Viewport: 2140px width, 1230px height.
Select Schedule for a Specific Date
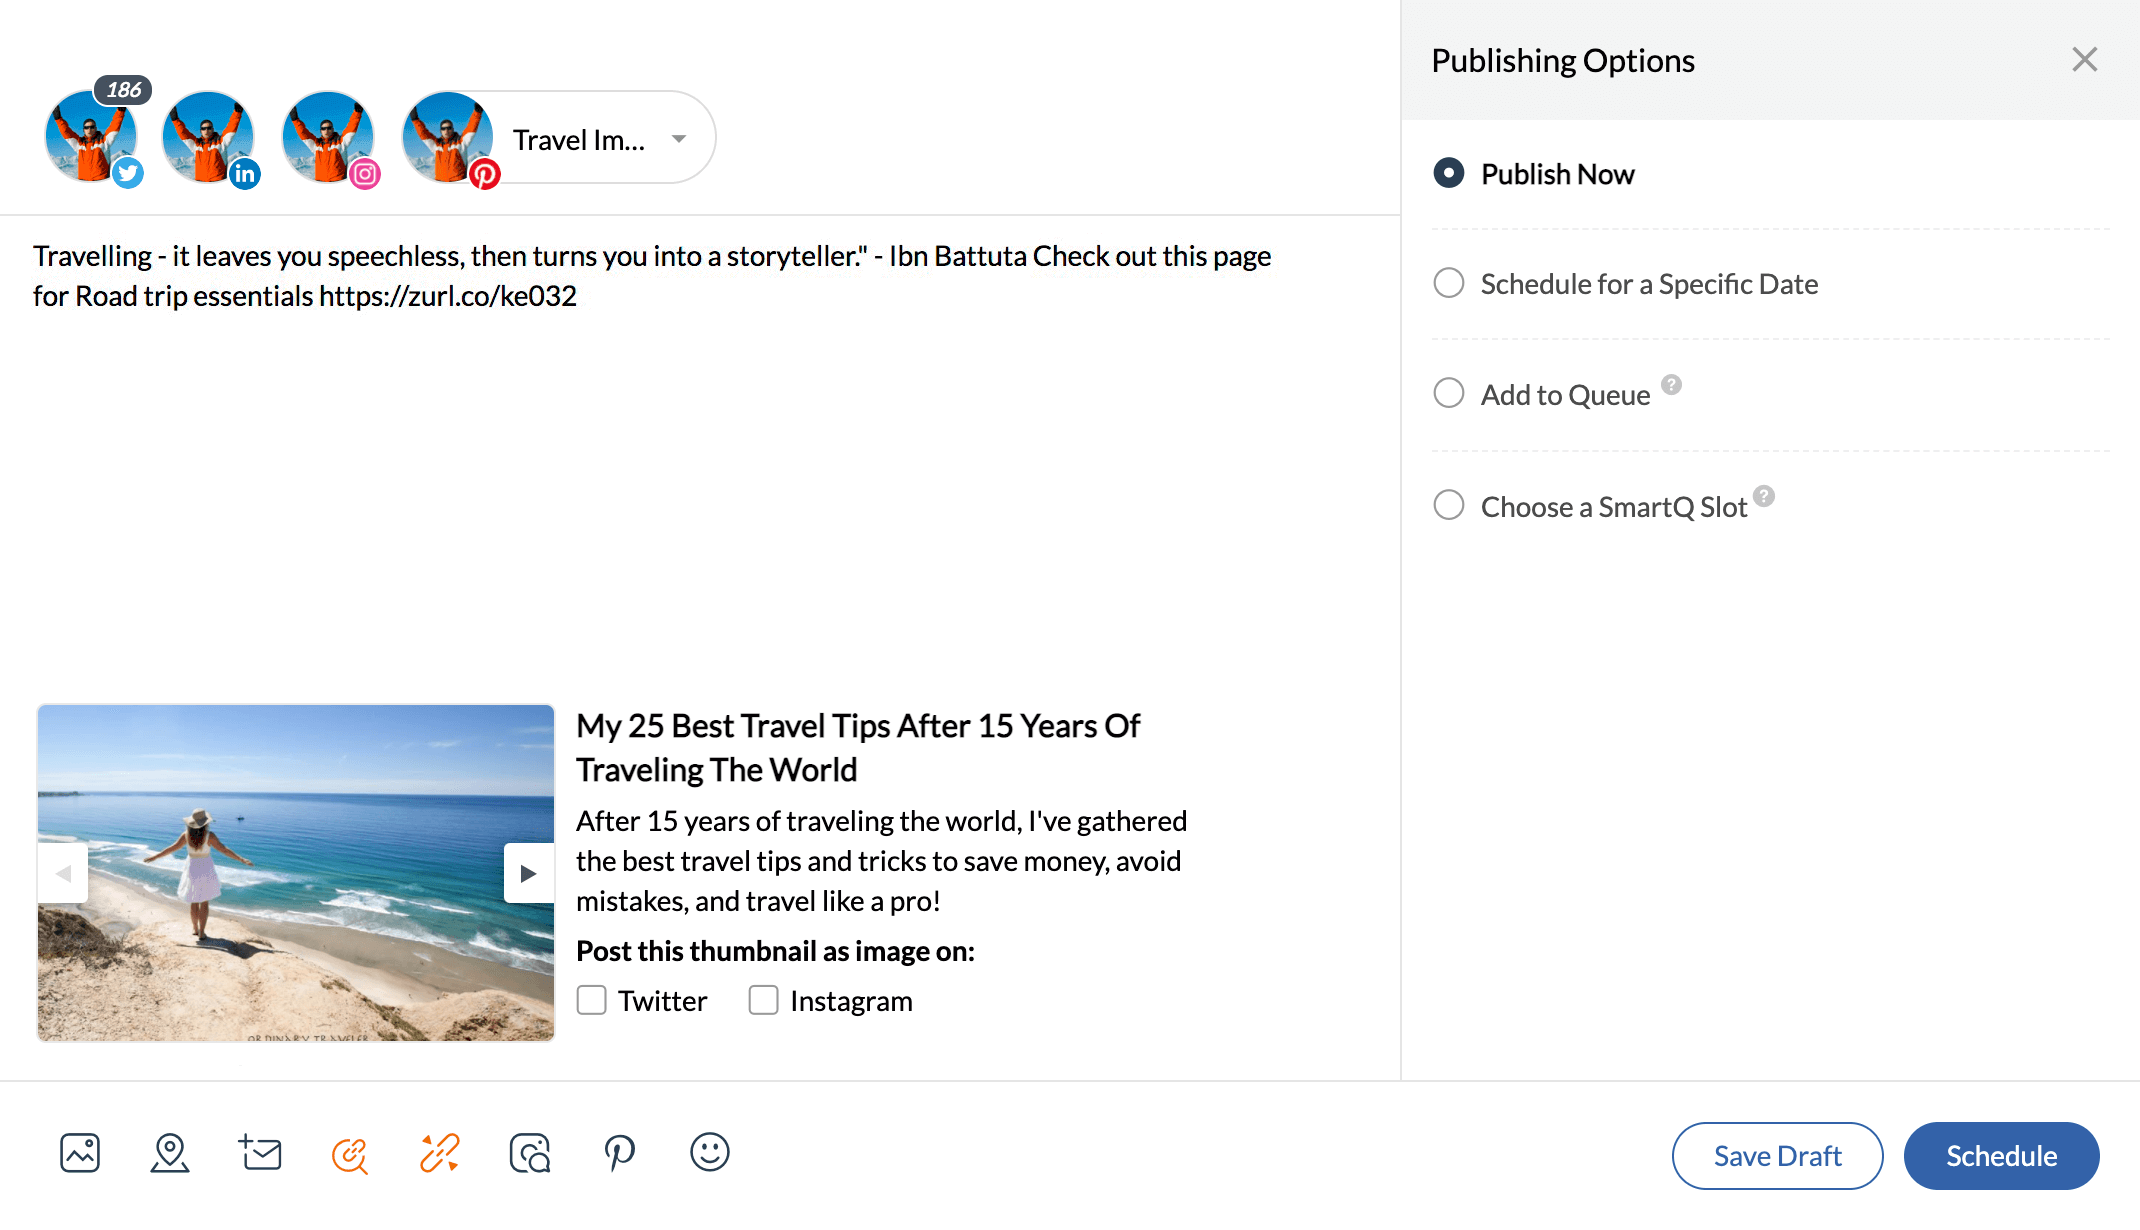(1449, 283)
